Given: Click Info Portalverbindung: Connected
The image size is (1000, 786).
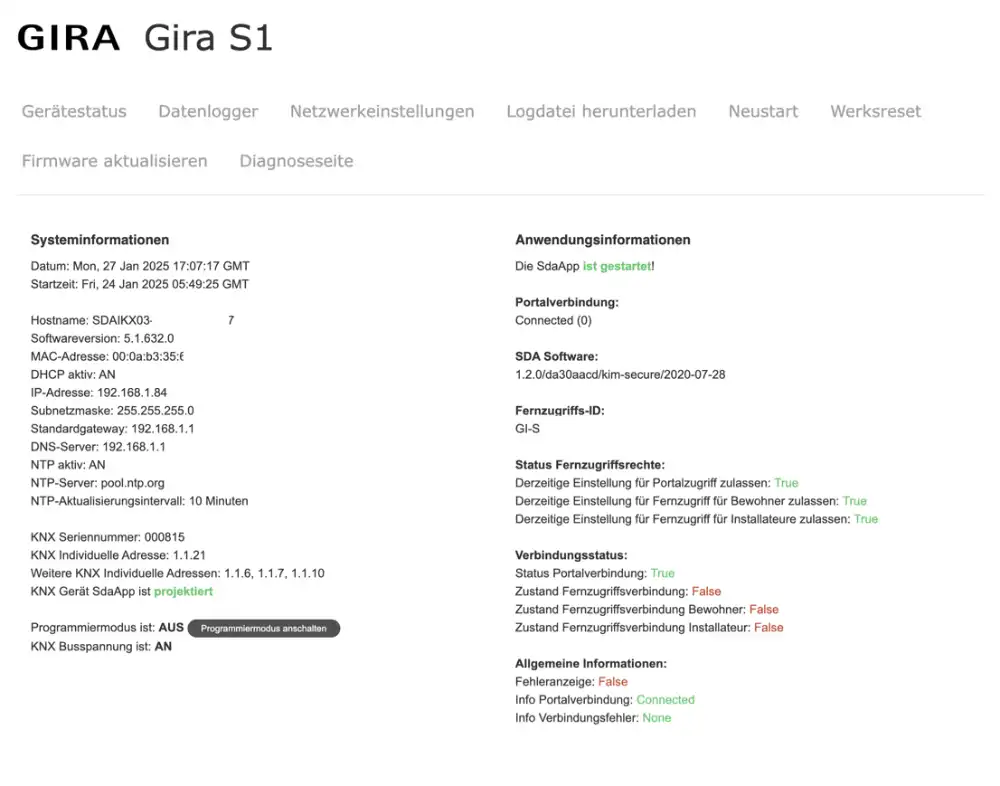Looking at the screenshot, I should click(x=605, y=700).
